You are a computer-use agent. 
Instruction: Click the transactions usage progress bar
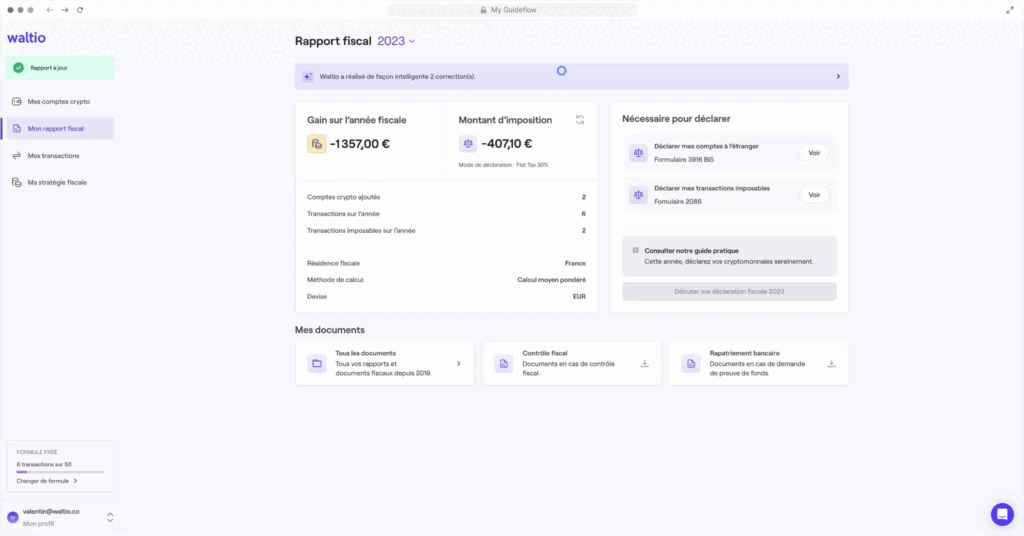[x=59, y=472]
